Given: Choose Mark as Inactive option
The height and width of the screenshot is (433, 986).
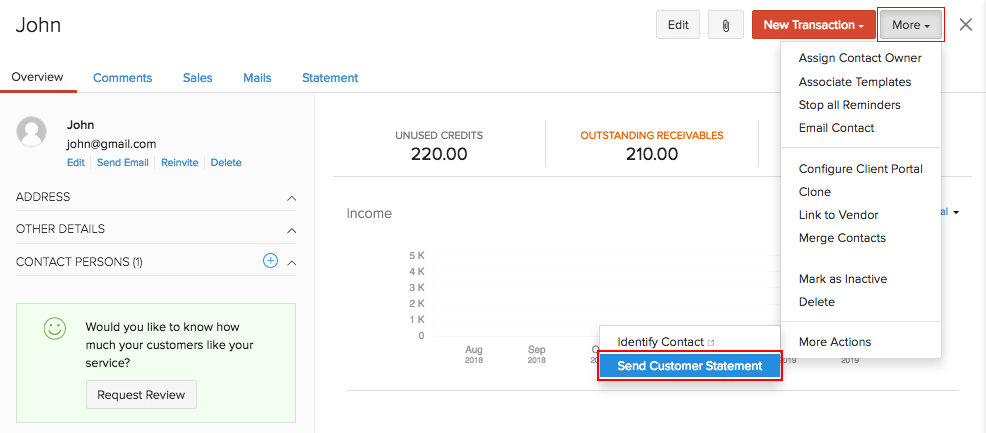Looking at the screenshot, I should pos(842,279).
